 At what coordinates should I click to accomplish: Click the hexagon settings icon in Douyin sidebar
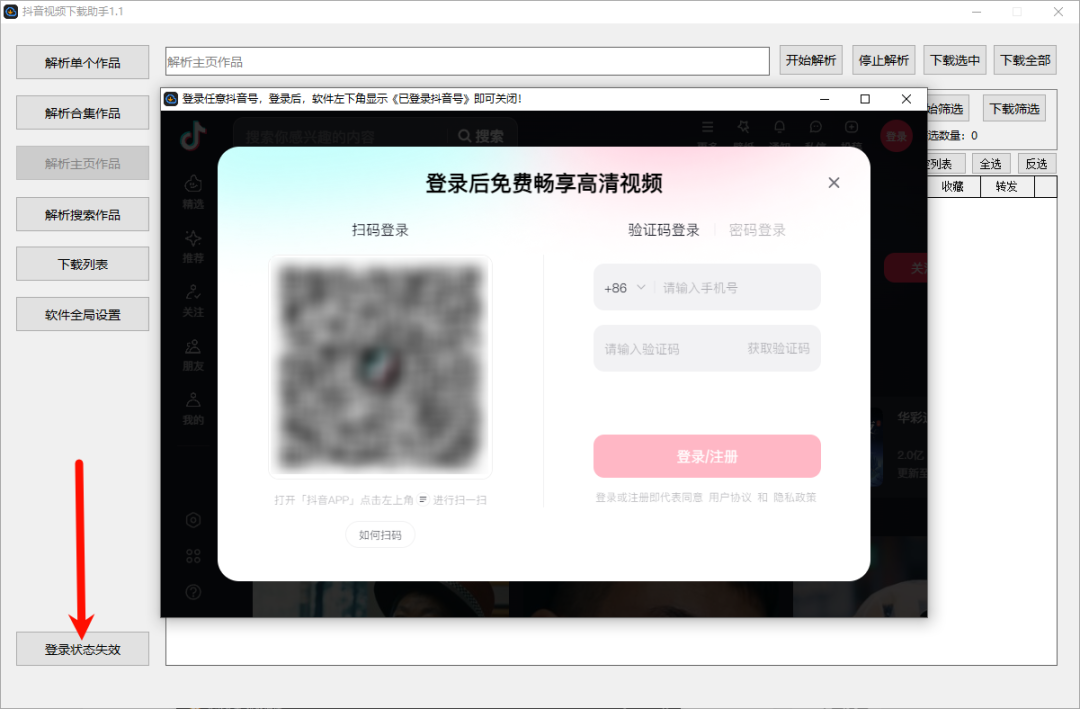(x=193, y=520)
